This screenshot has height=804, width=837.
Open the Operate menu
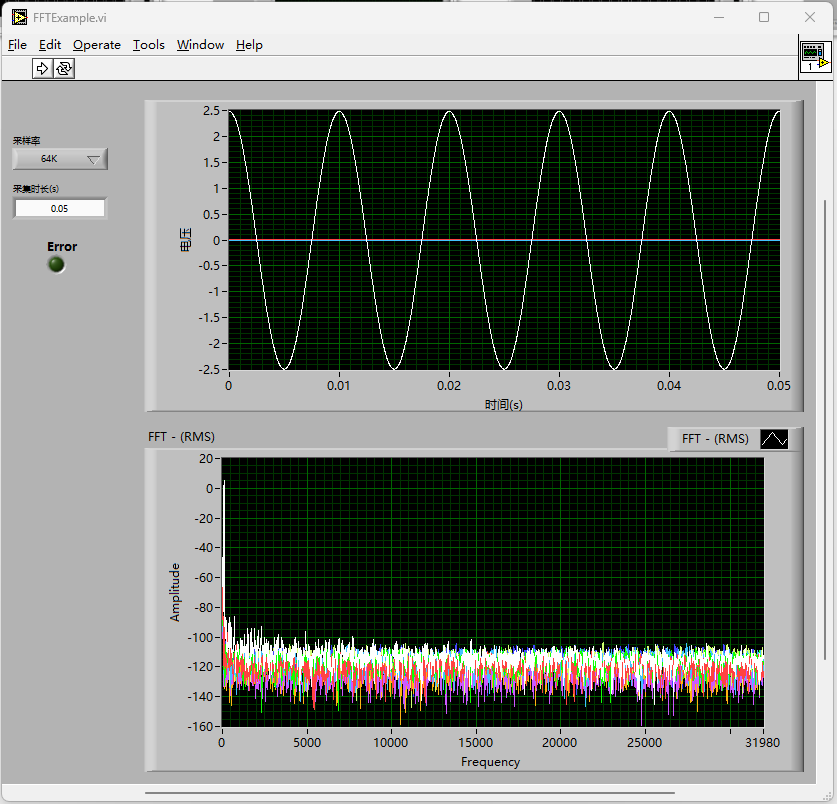[x=96, y=44]
